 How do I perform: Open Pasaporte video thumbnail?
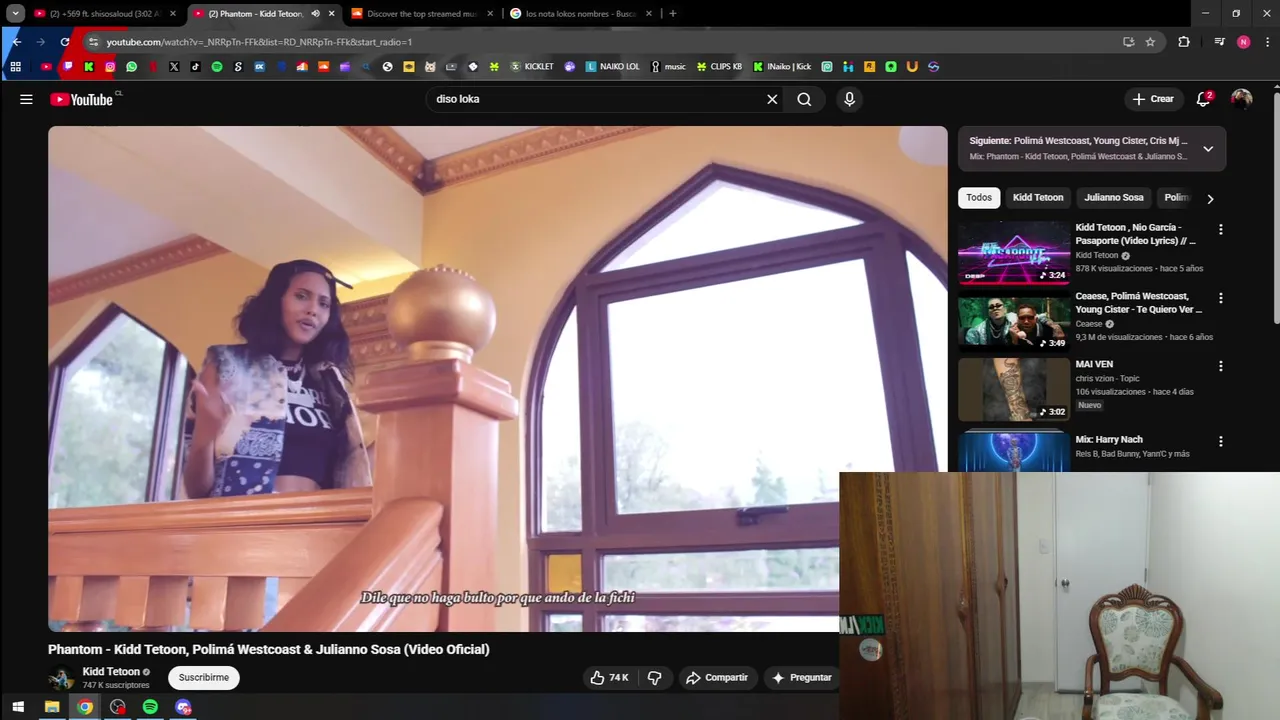[x=1014, y=253]
